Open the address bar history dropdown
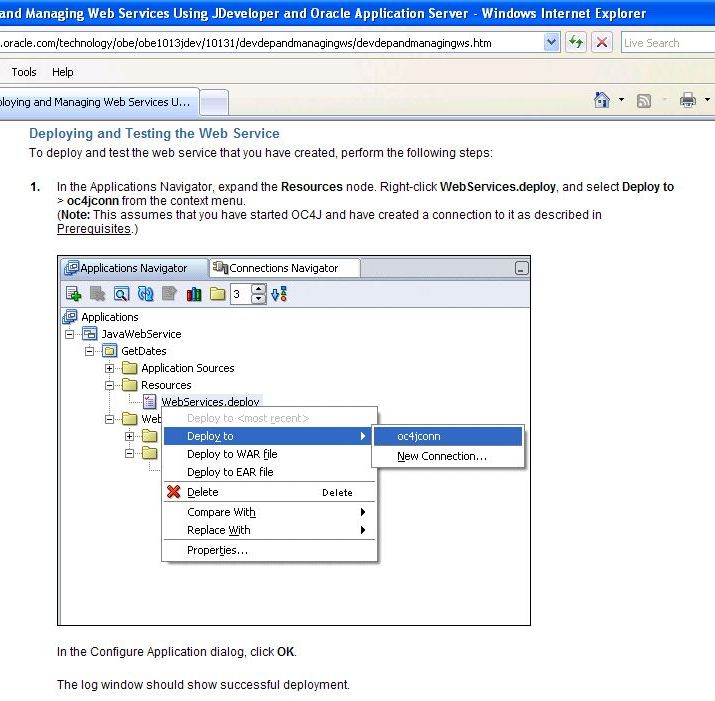The image size is (715, 701). pos(551,43)
